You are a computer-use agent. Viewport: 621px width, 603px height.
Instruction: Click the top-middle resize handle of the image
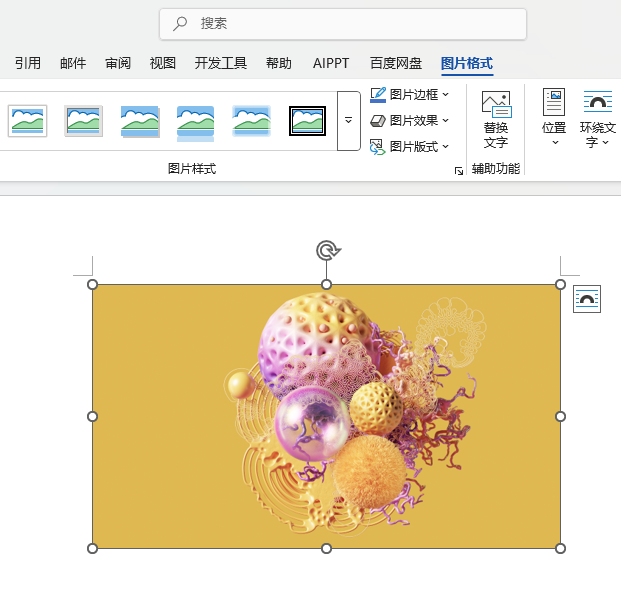point(326,285)
